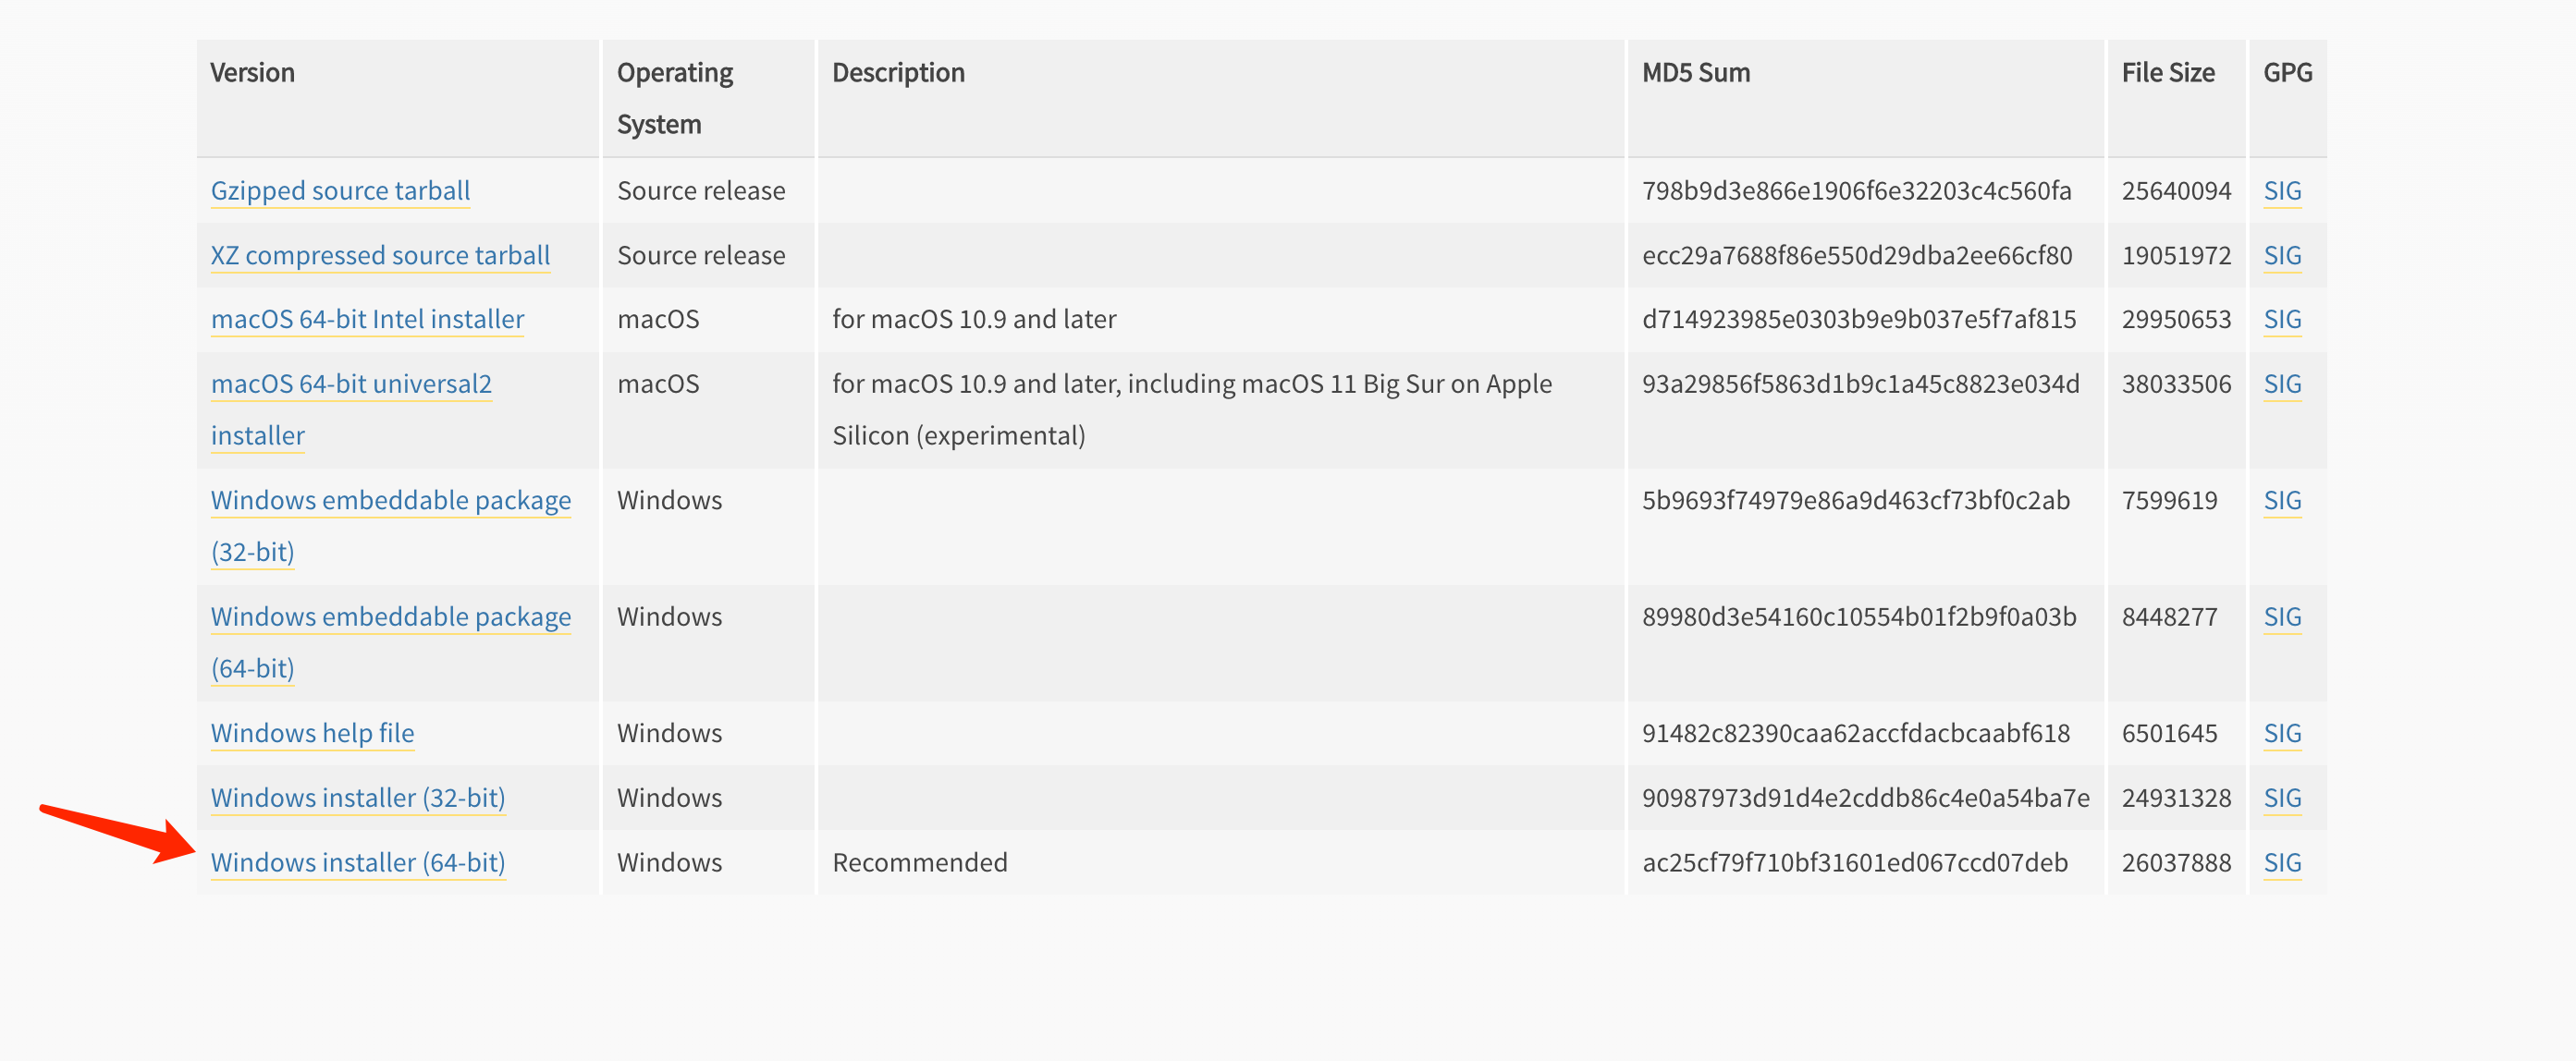Click SIG for Windows installer (32-bit)

2281,798
